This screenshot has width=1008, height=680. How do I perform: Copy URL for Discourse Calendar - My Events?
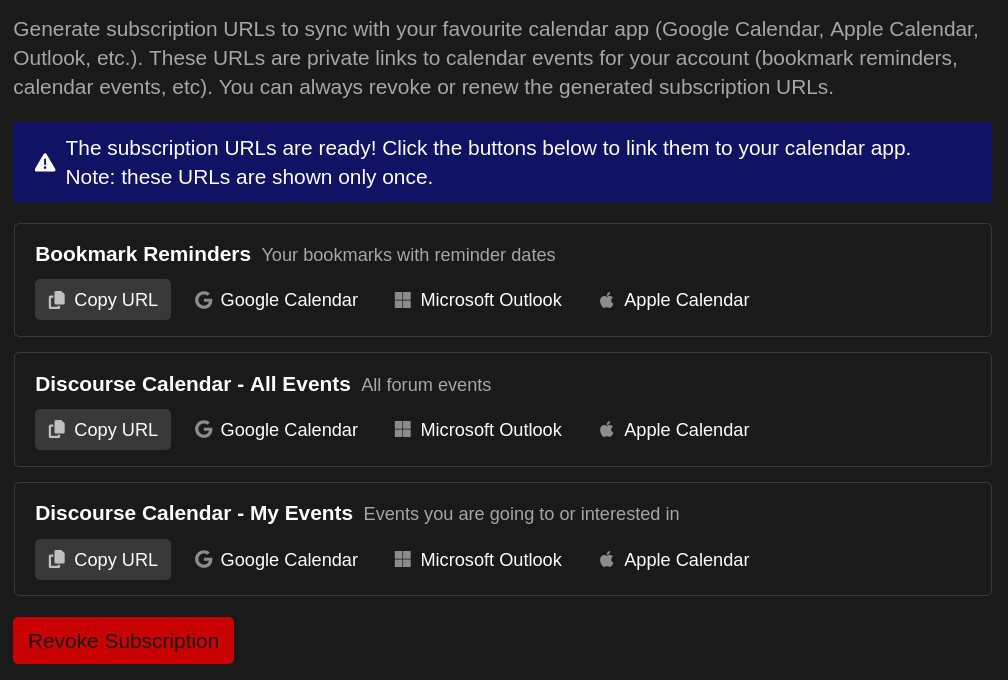coord(103,559)
